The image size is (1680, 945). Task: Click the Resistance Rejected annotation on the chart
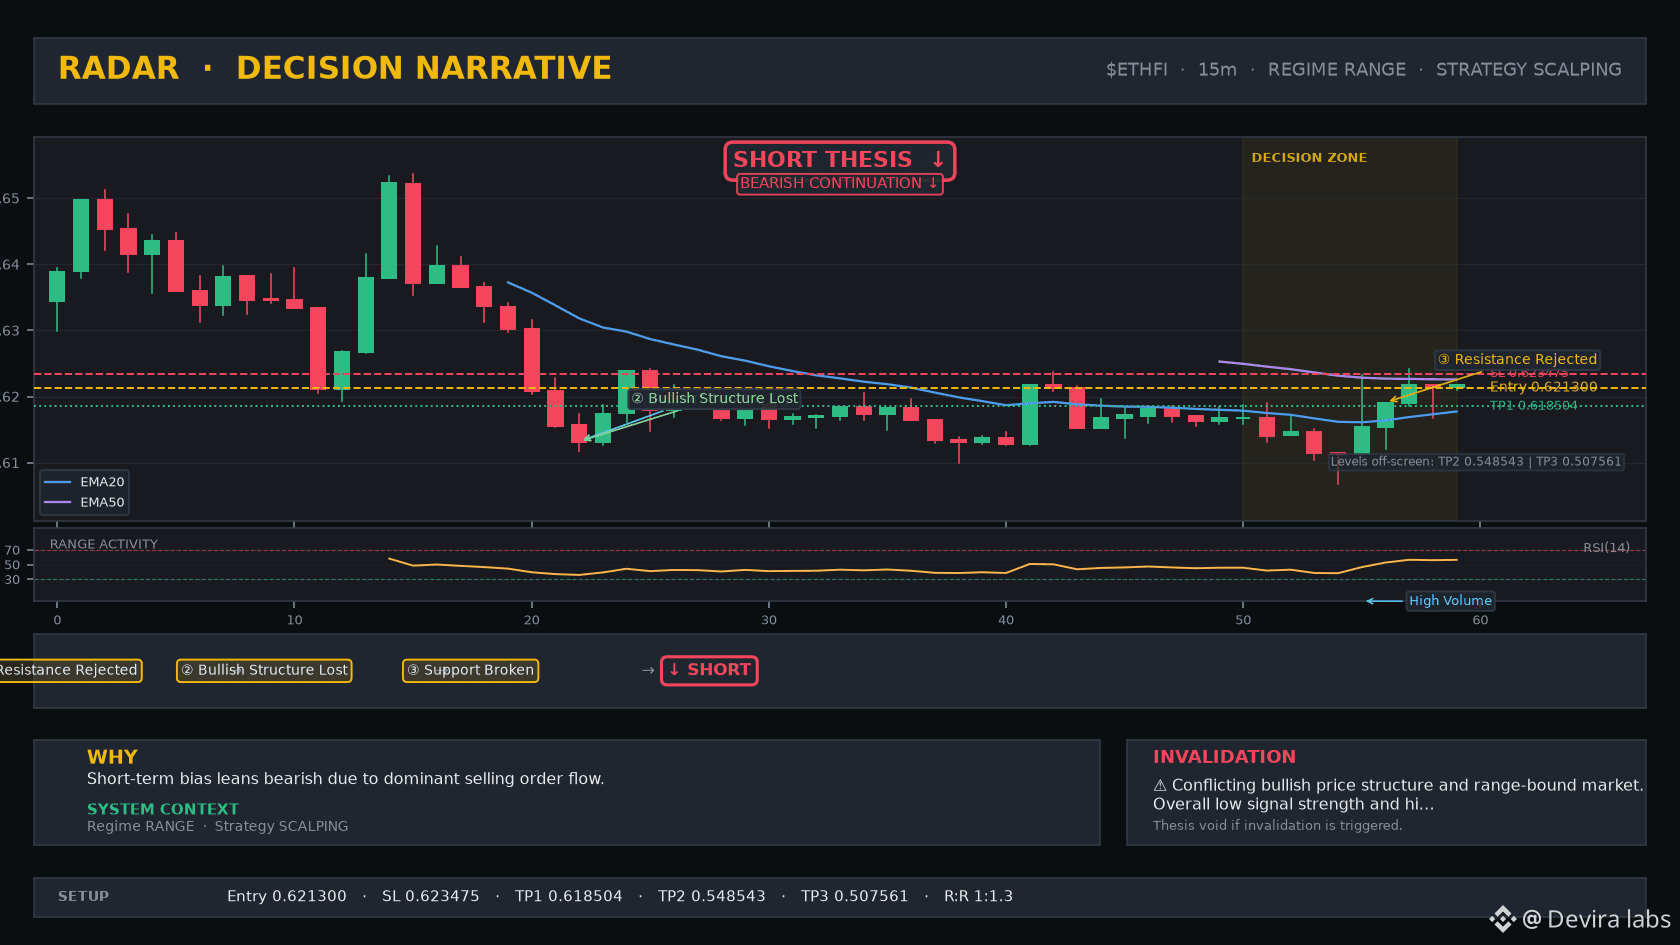[1517, 359]
